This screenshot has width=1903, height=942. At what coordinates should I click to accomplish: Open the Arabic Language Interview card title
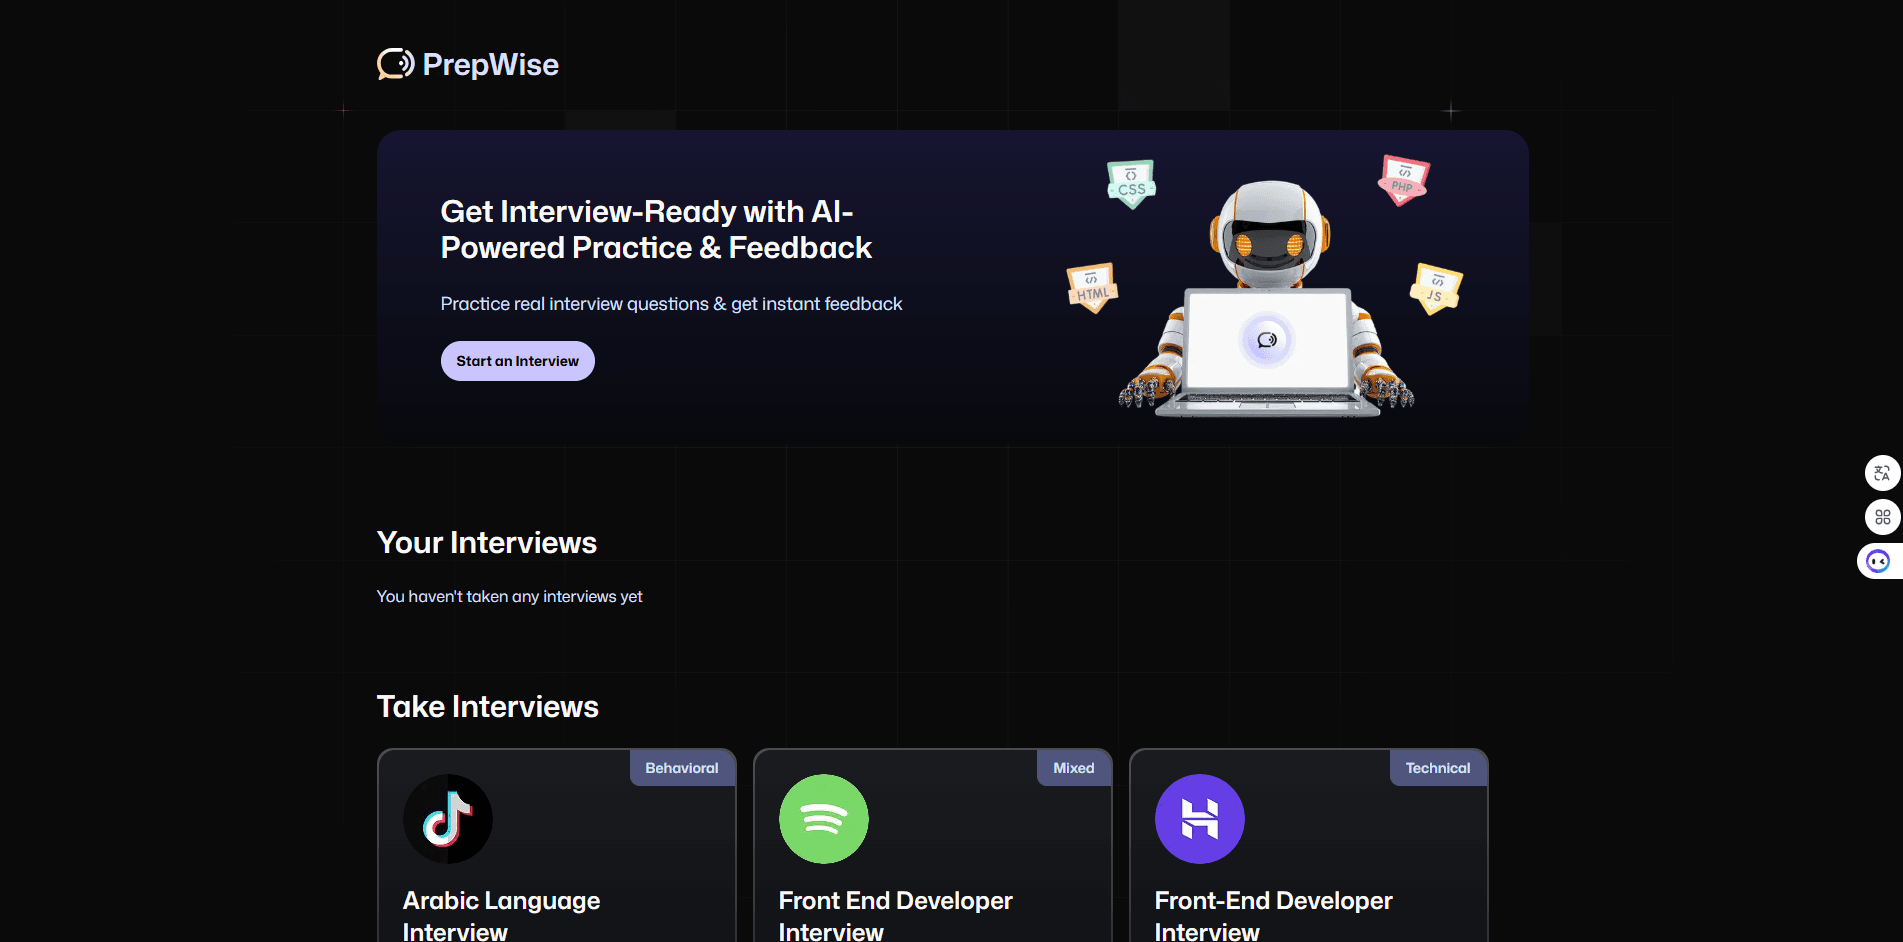(500, 900)
